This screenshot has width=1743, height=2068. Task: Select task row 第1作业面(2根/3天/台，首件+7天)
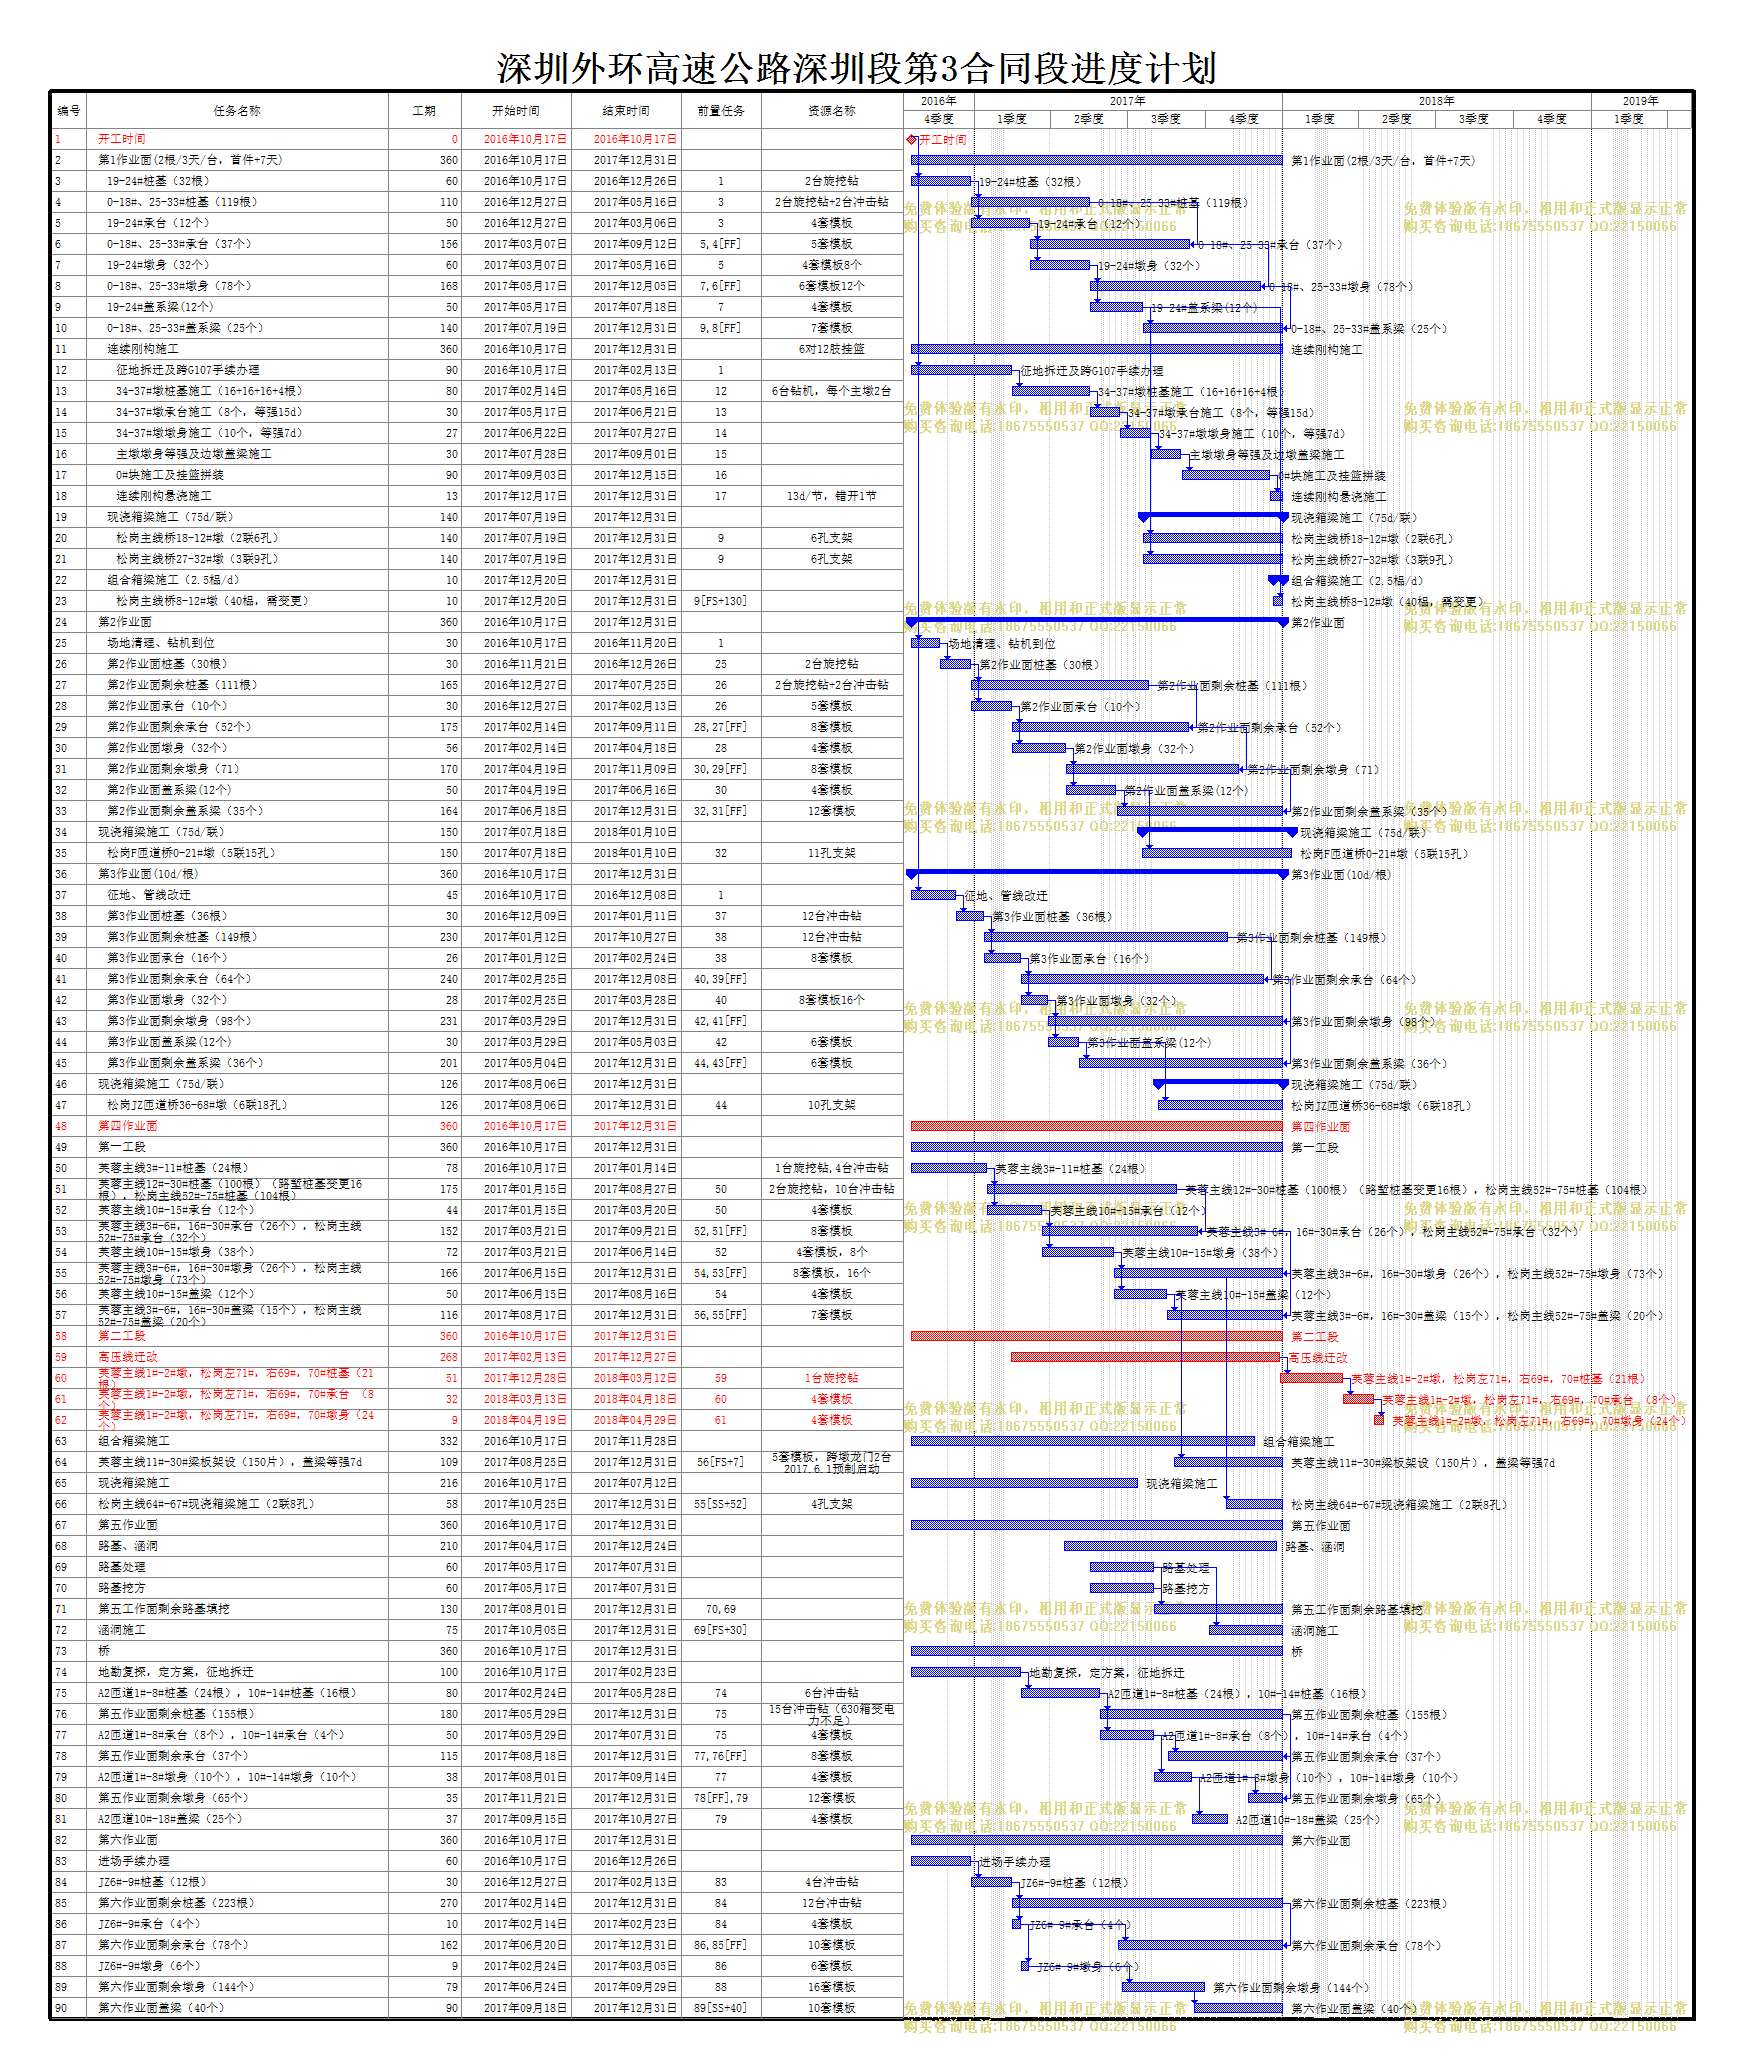(477, 160)
